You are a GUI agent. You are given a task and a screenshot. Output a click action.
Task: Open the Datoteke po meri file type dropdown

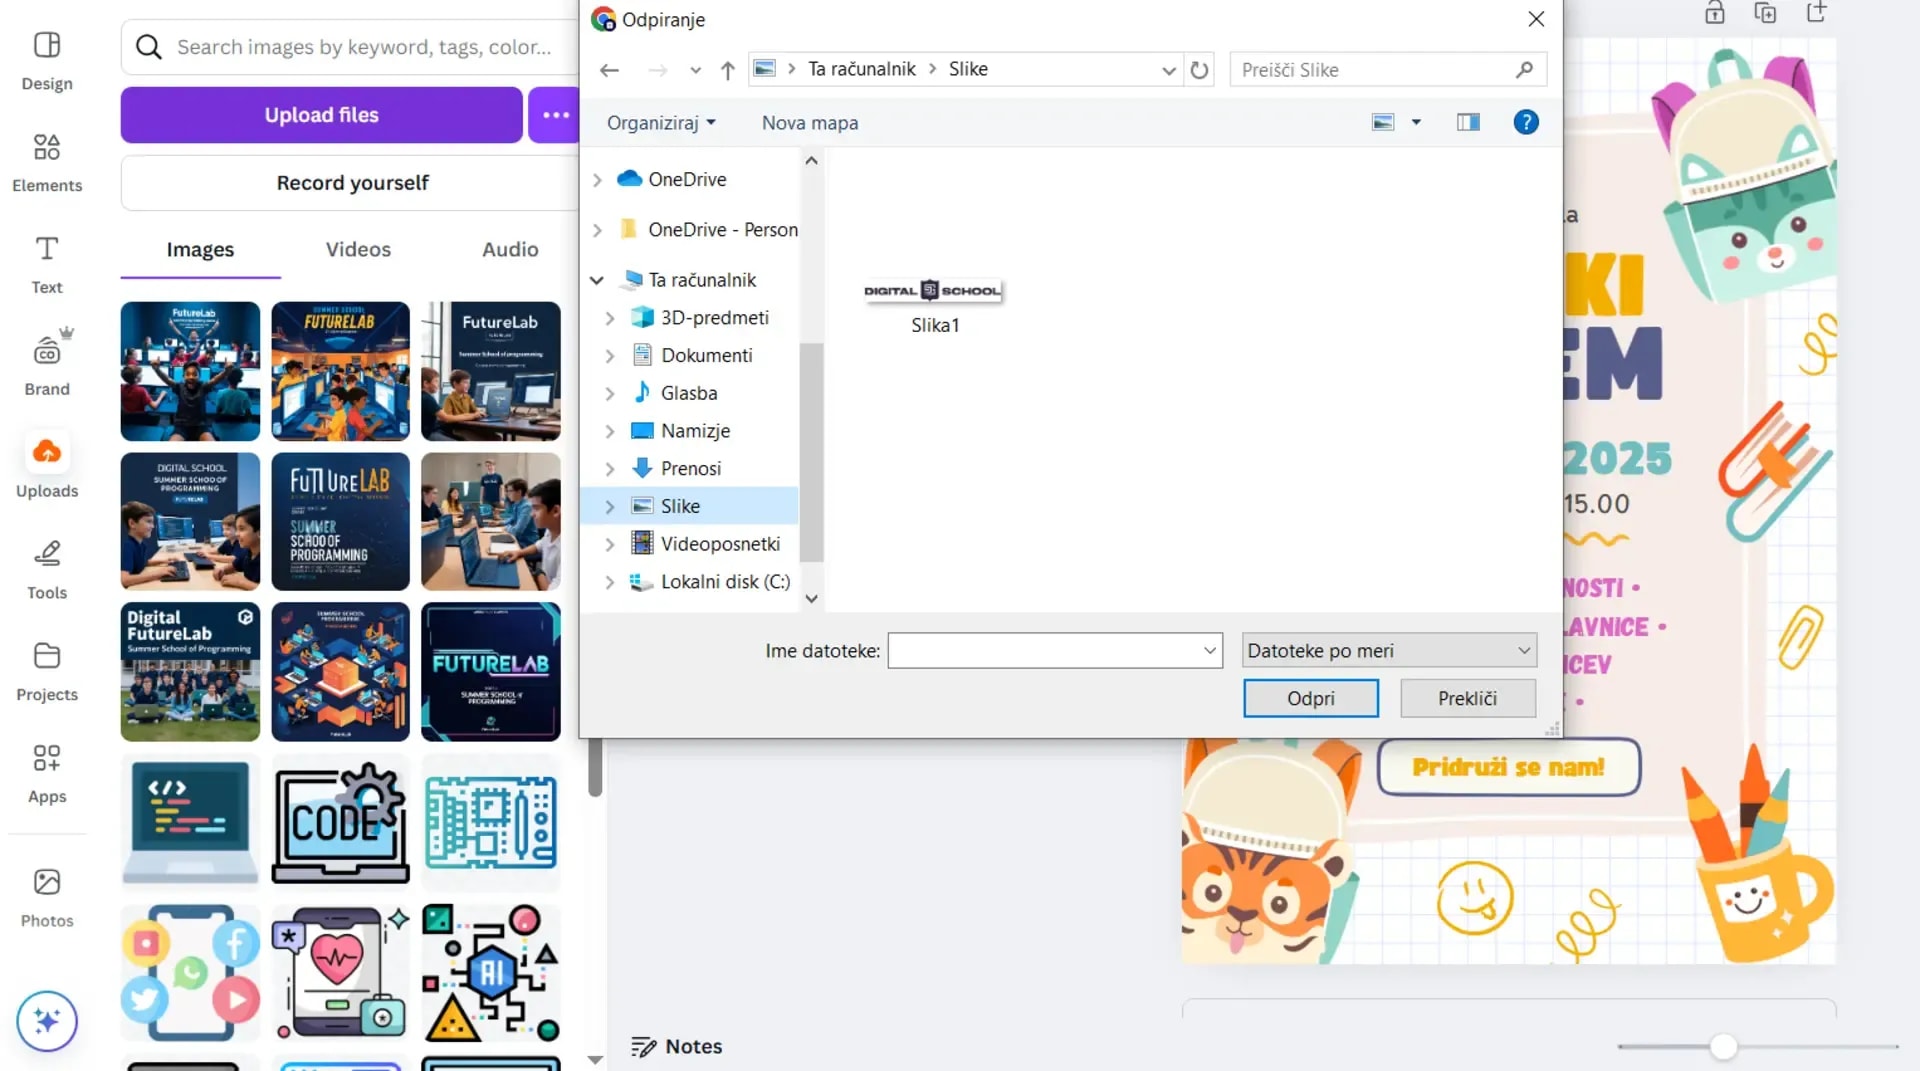click(x=1388, y=650)
